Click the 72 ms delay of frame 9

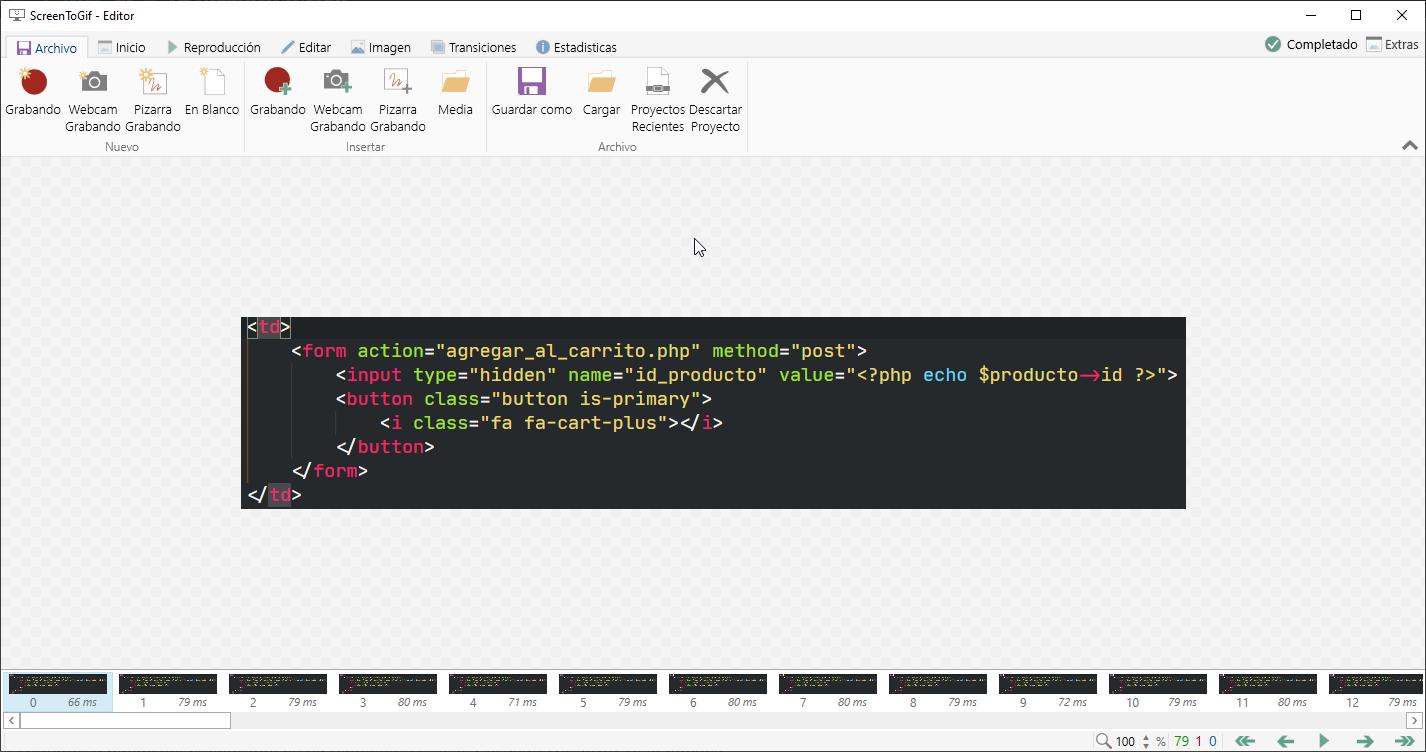[1072, 702]
